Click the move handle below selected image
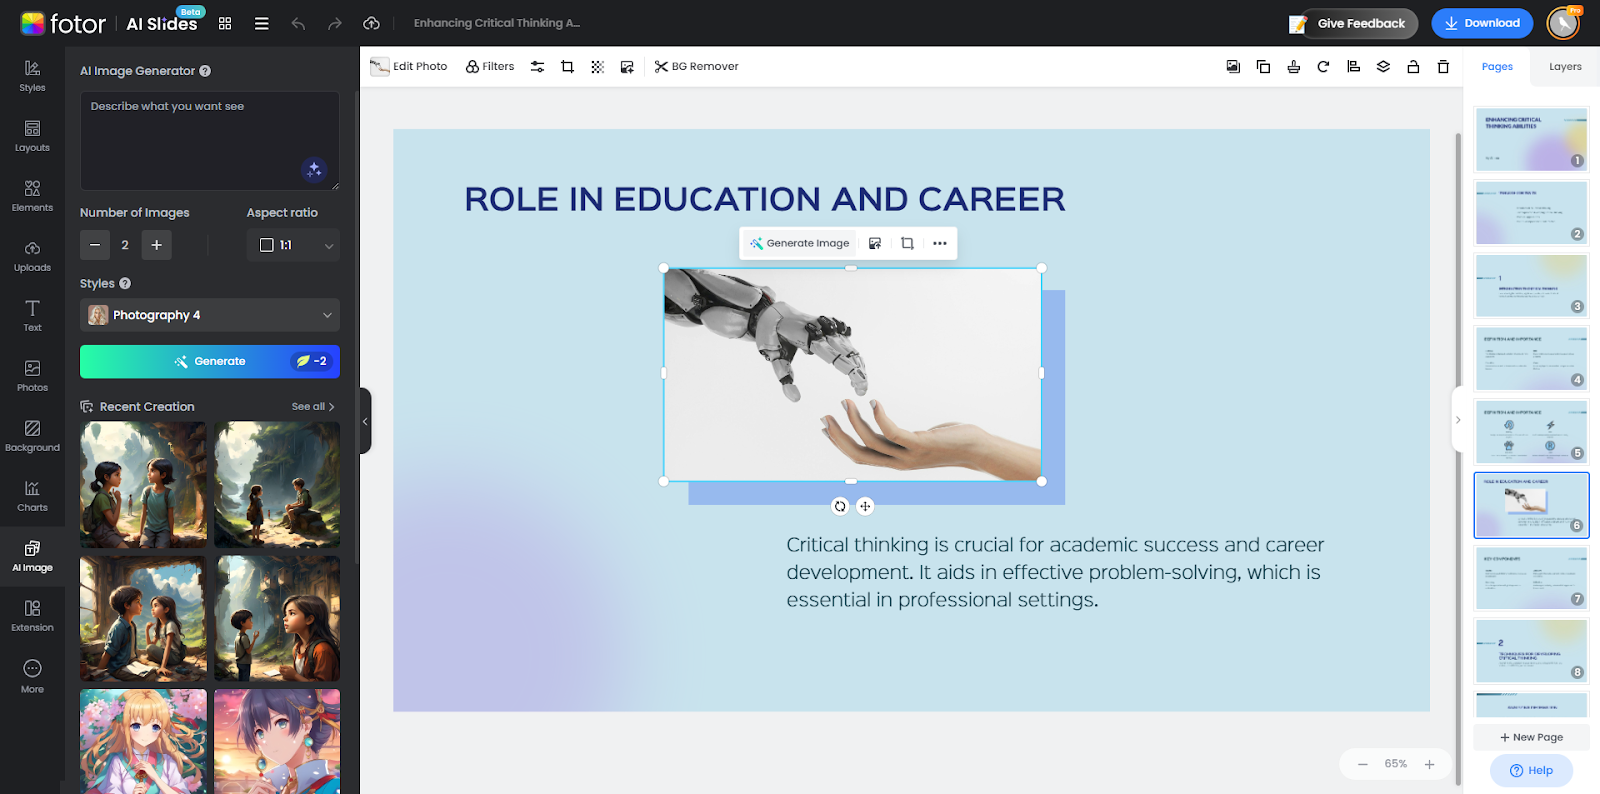The image size is (1600, 794). pyautogui.click(x=865, y=506)
